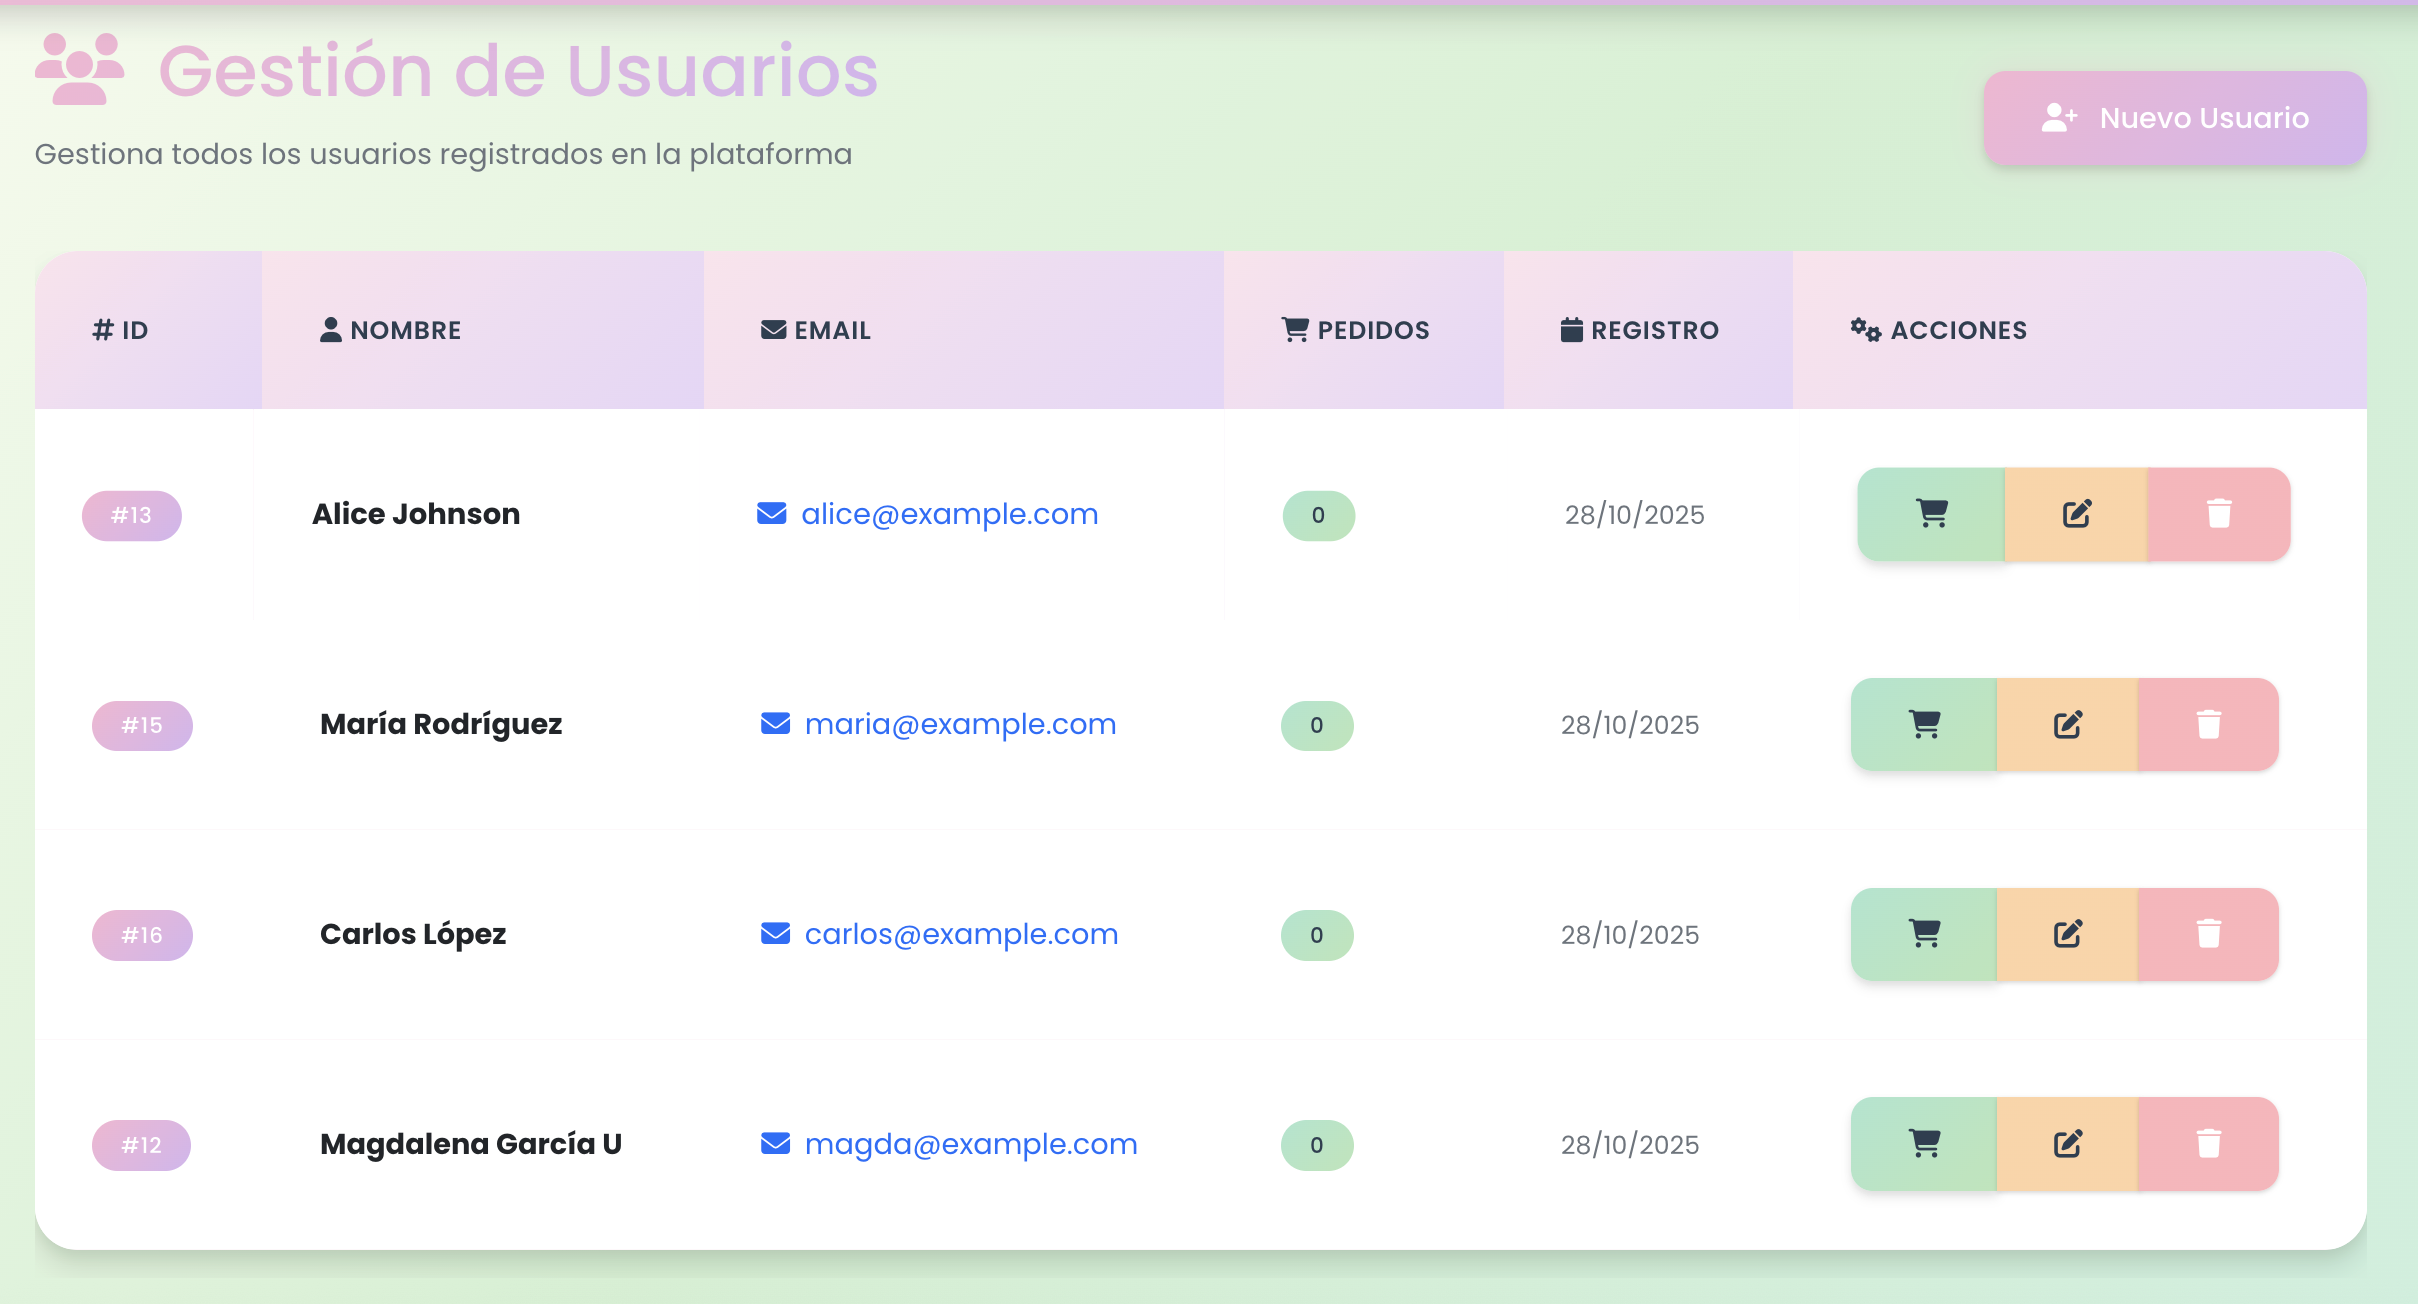Click the cart icon for Magdalena García U
The height and width of the screenshot is (1304, 2418).
pyautogui.click(x=1923, y=1143)
